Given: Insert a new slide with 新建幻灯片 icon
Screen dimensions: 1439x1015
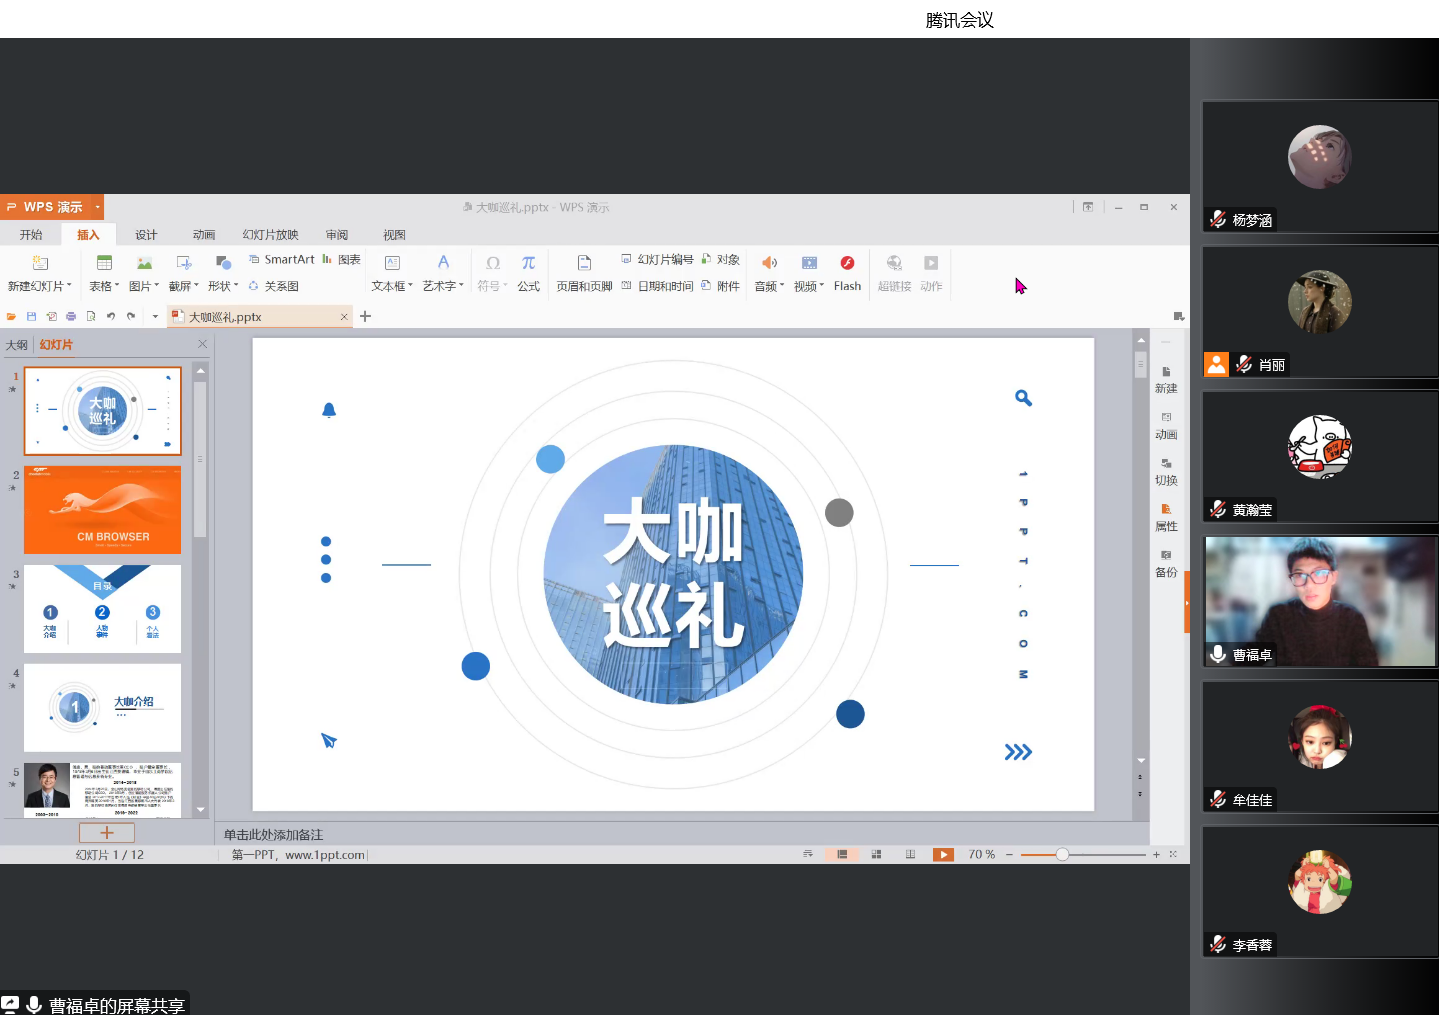Looking at the screenshot, I should click(x=40, y=263).
